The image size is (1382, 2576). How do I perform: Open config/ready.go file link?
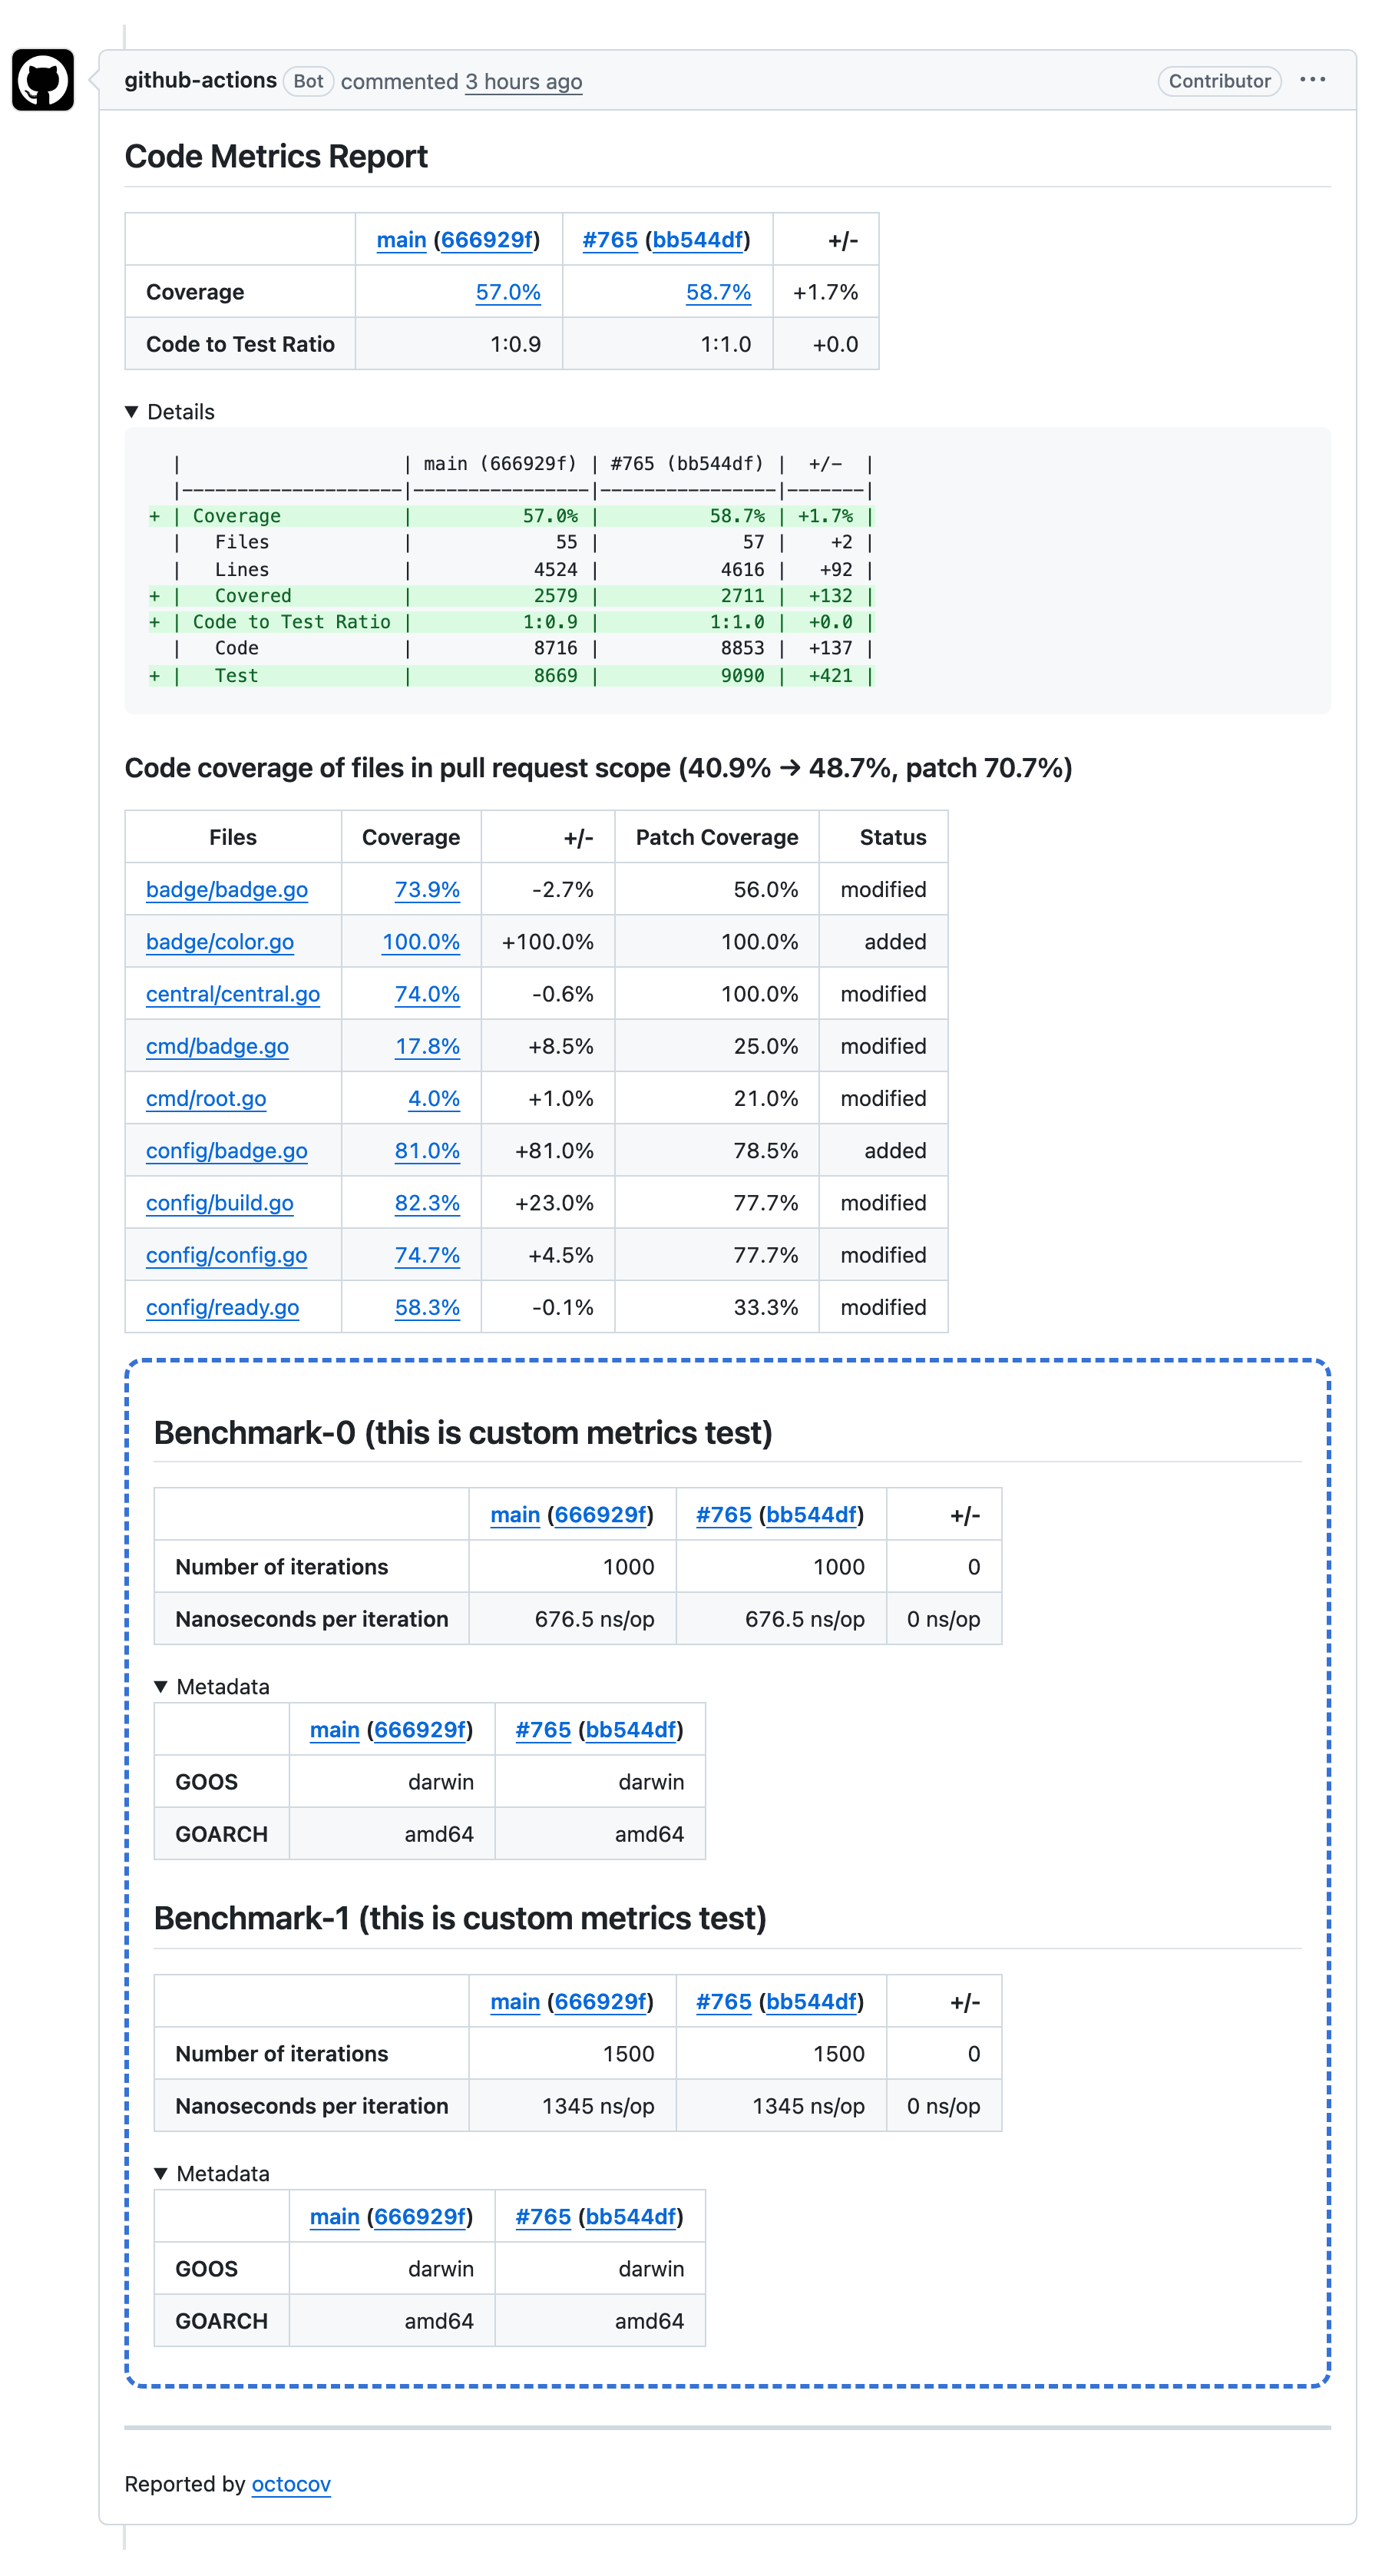point(223,1307)
